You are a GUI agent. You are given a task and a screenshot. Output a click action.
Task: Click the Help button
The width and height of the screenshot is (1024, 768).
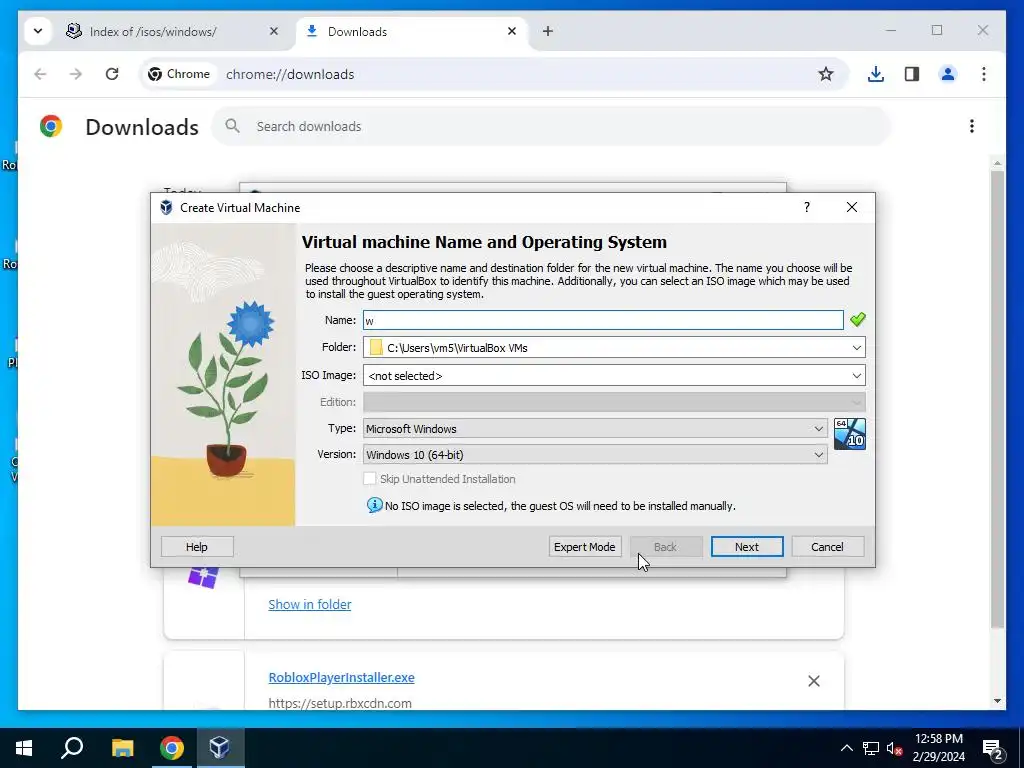point(197,547)
